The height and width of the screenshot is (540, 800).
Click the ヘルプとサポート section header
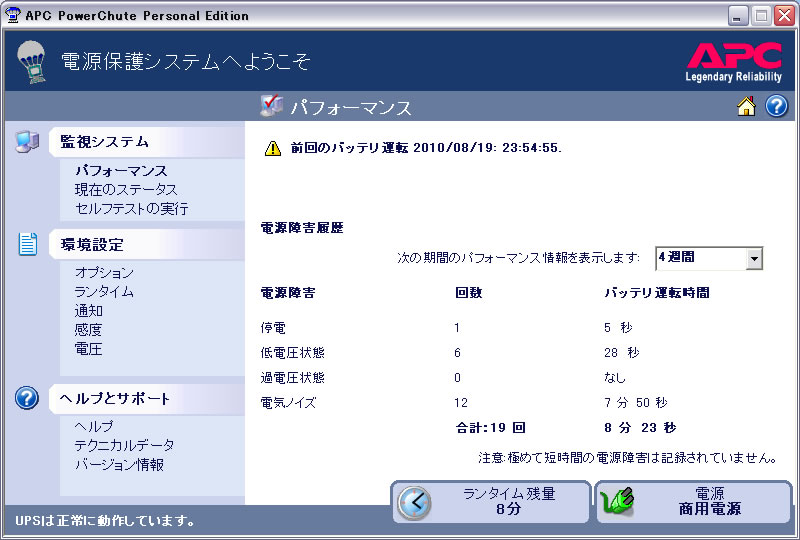[x=147, y=398]
